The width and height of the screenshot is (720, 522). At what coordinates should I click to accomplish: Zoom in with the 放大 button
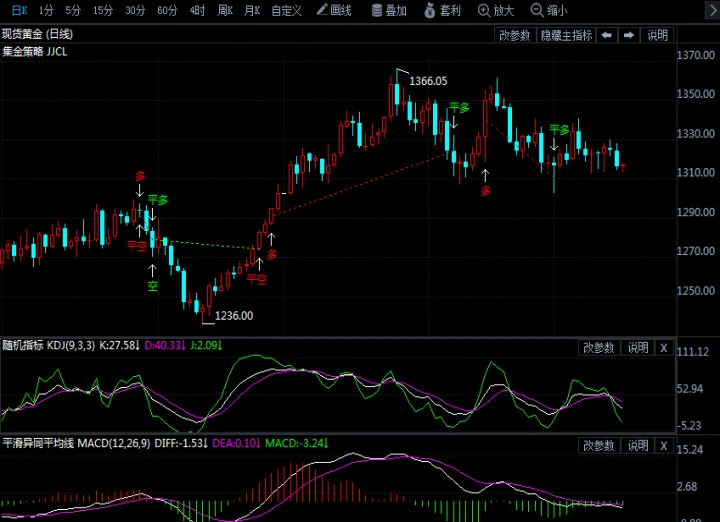[x=495, y=11]
